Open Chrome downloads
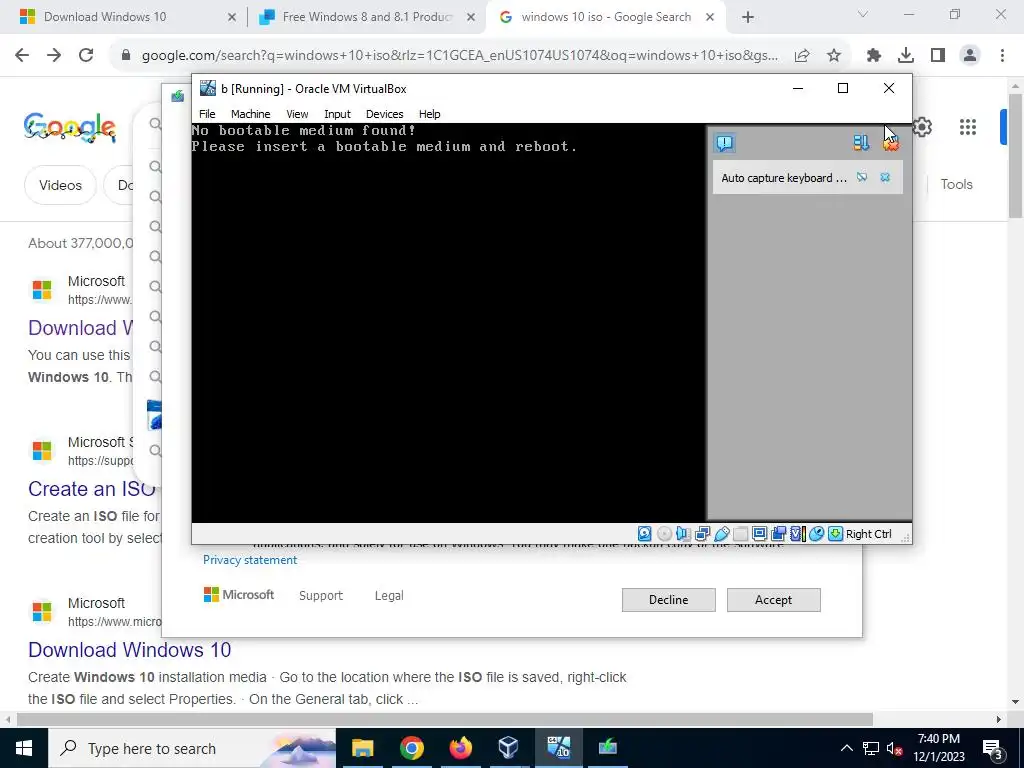The height and width of the screenshot is (768, 1024). 906,56
